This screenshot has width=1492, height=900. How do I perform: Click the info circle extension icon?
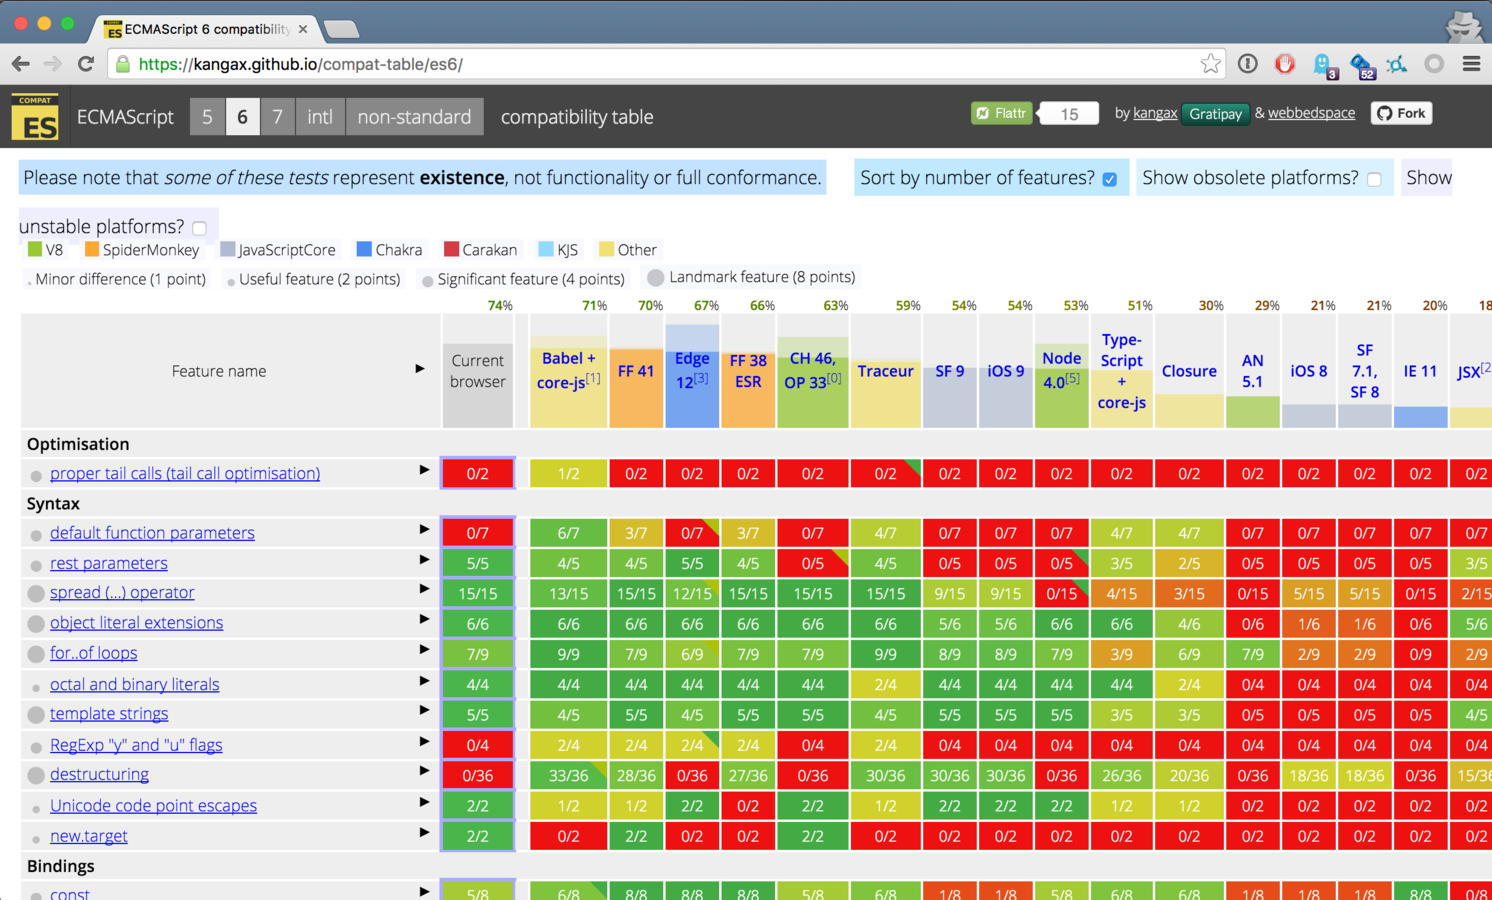coord(1247,64)
